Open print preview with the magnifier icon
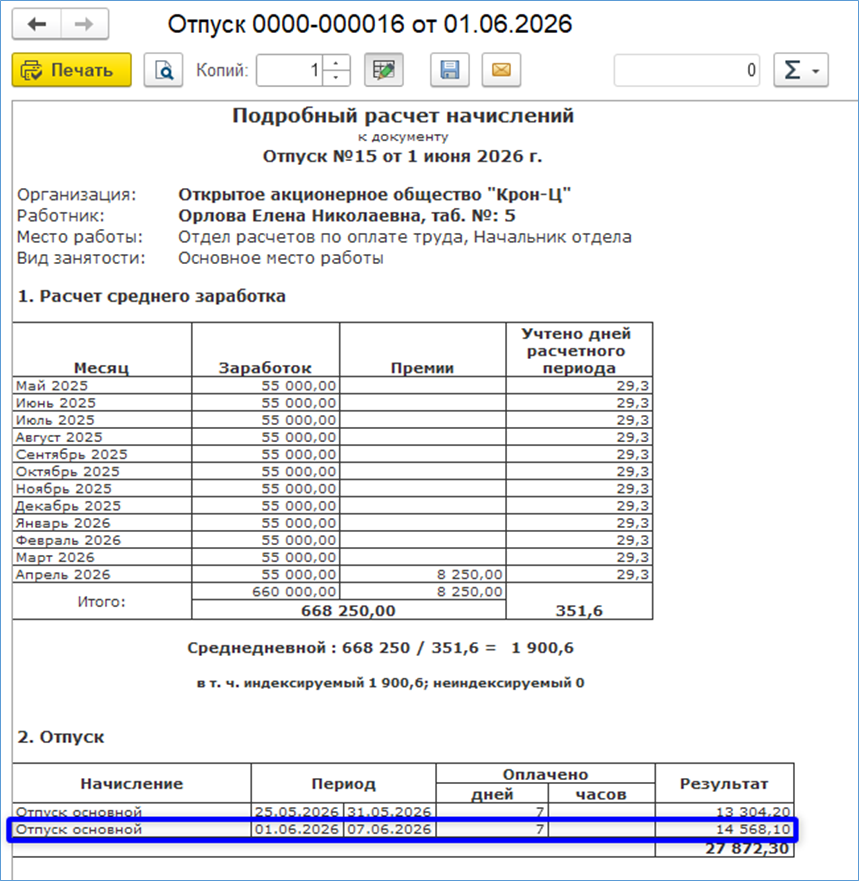 (x=163, y=70)
